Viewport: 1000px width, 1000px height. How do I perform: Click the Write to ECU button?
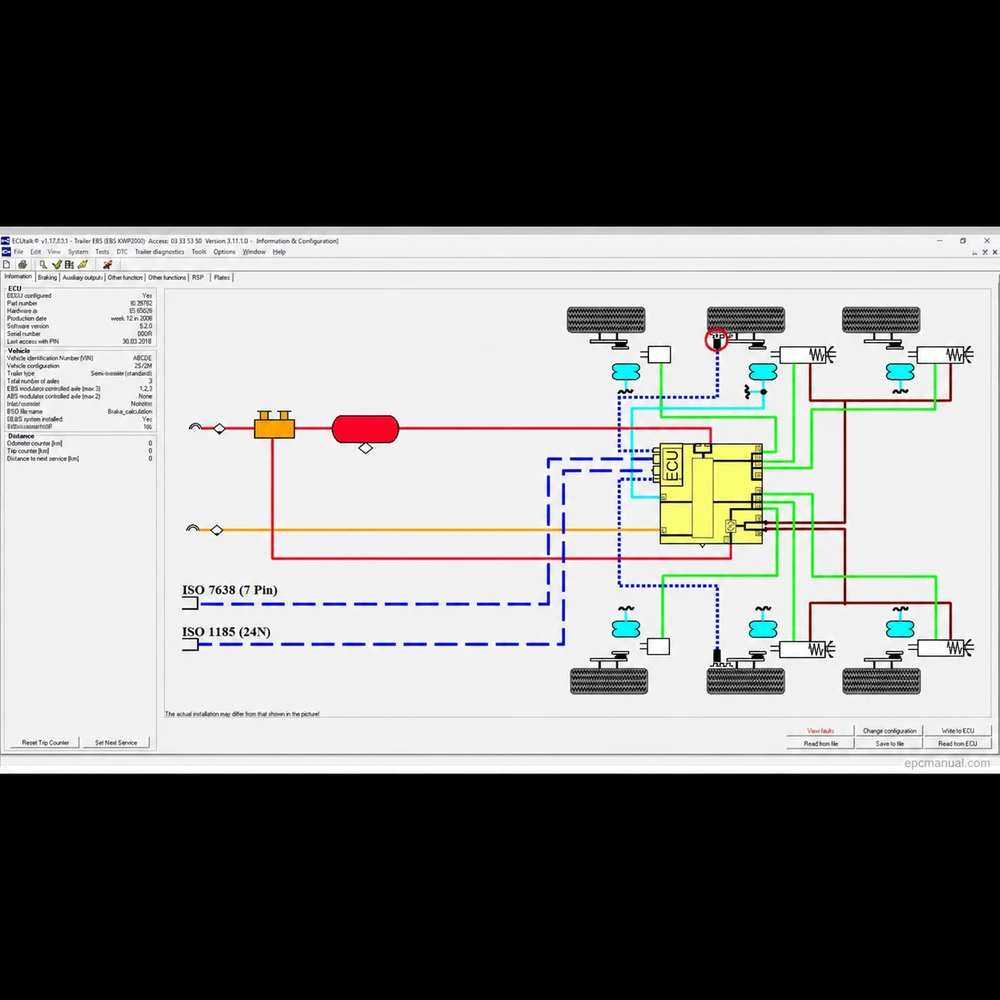(x=958, y=731)
